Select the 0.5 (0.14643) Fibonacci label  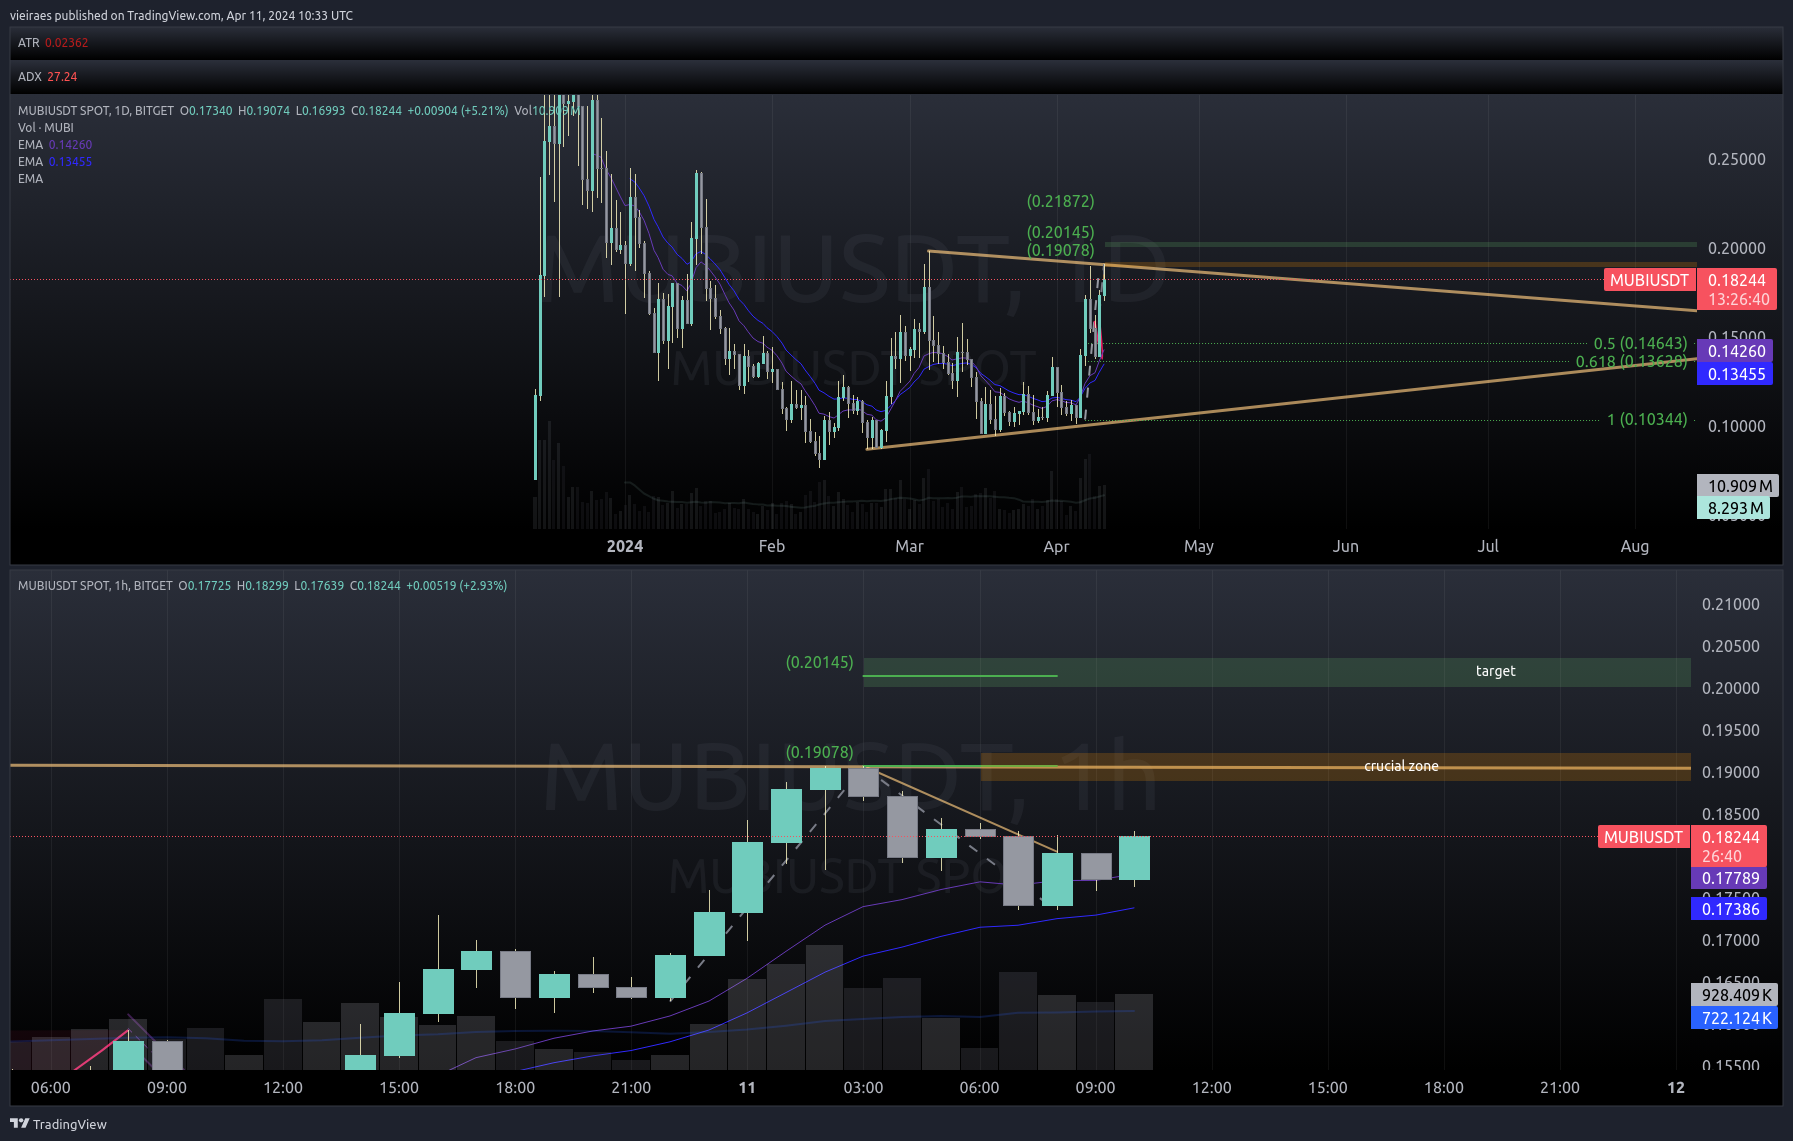1640,344
